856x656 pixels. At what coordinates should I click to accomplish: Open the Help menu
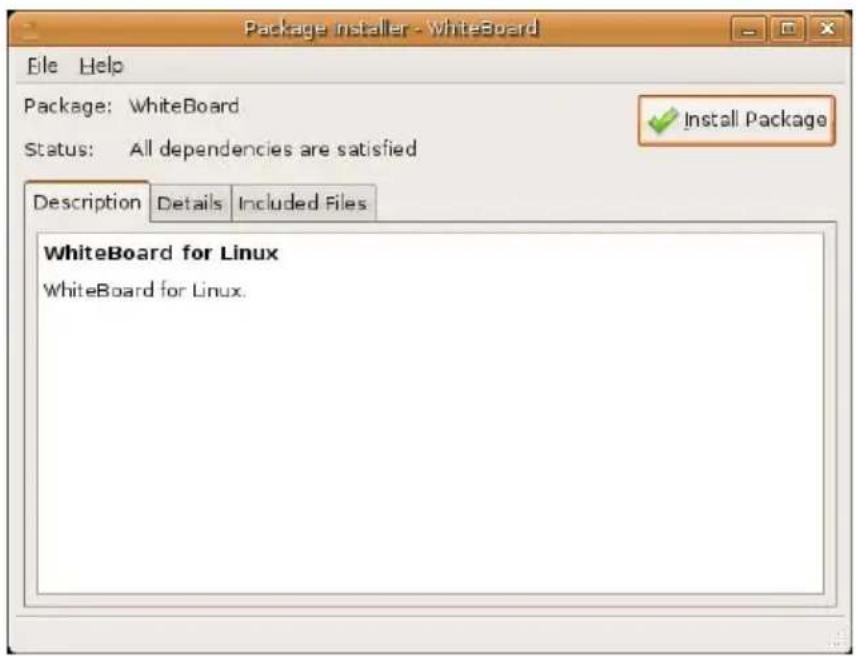click(x=102, y=66)
